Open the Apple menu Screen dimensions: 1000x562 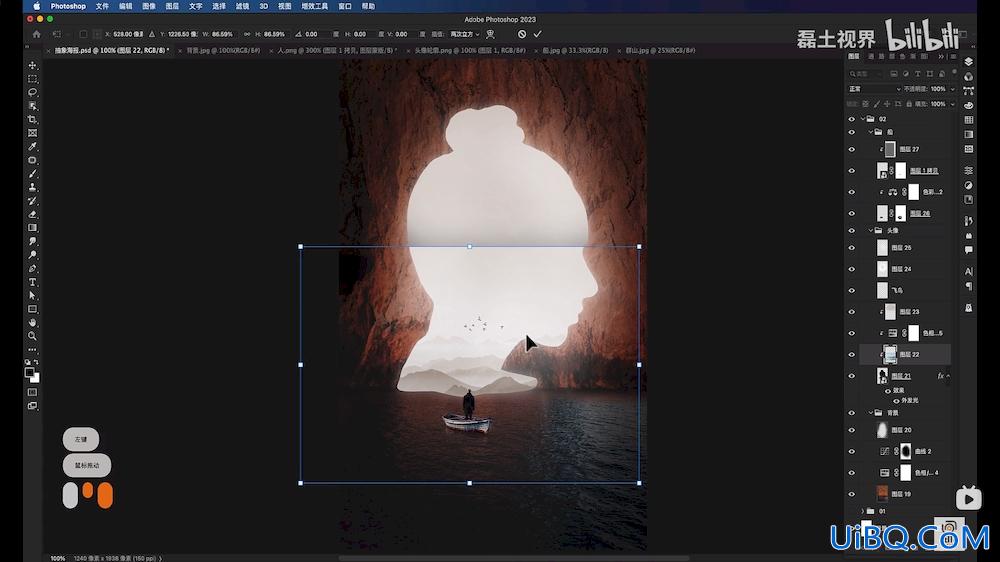coord(36,6)
